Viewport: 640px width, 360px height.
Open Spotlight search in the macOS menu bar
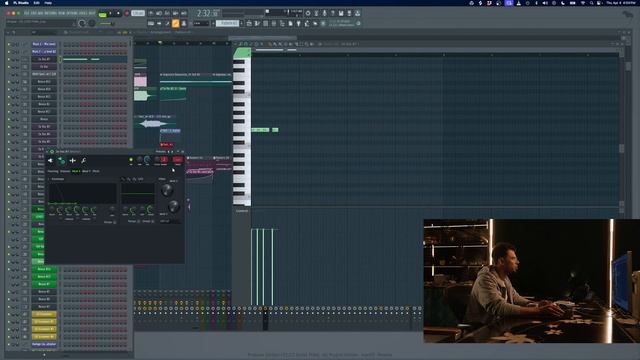[591, 3]
